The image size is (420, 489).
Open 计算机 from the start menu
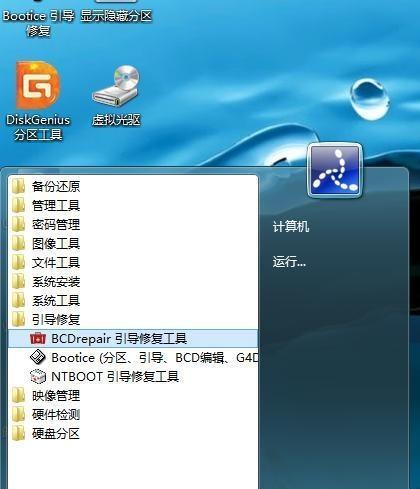point(291,227)
